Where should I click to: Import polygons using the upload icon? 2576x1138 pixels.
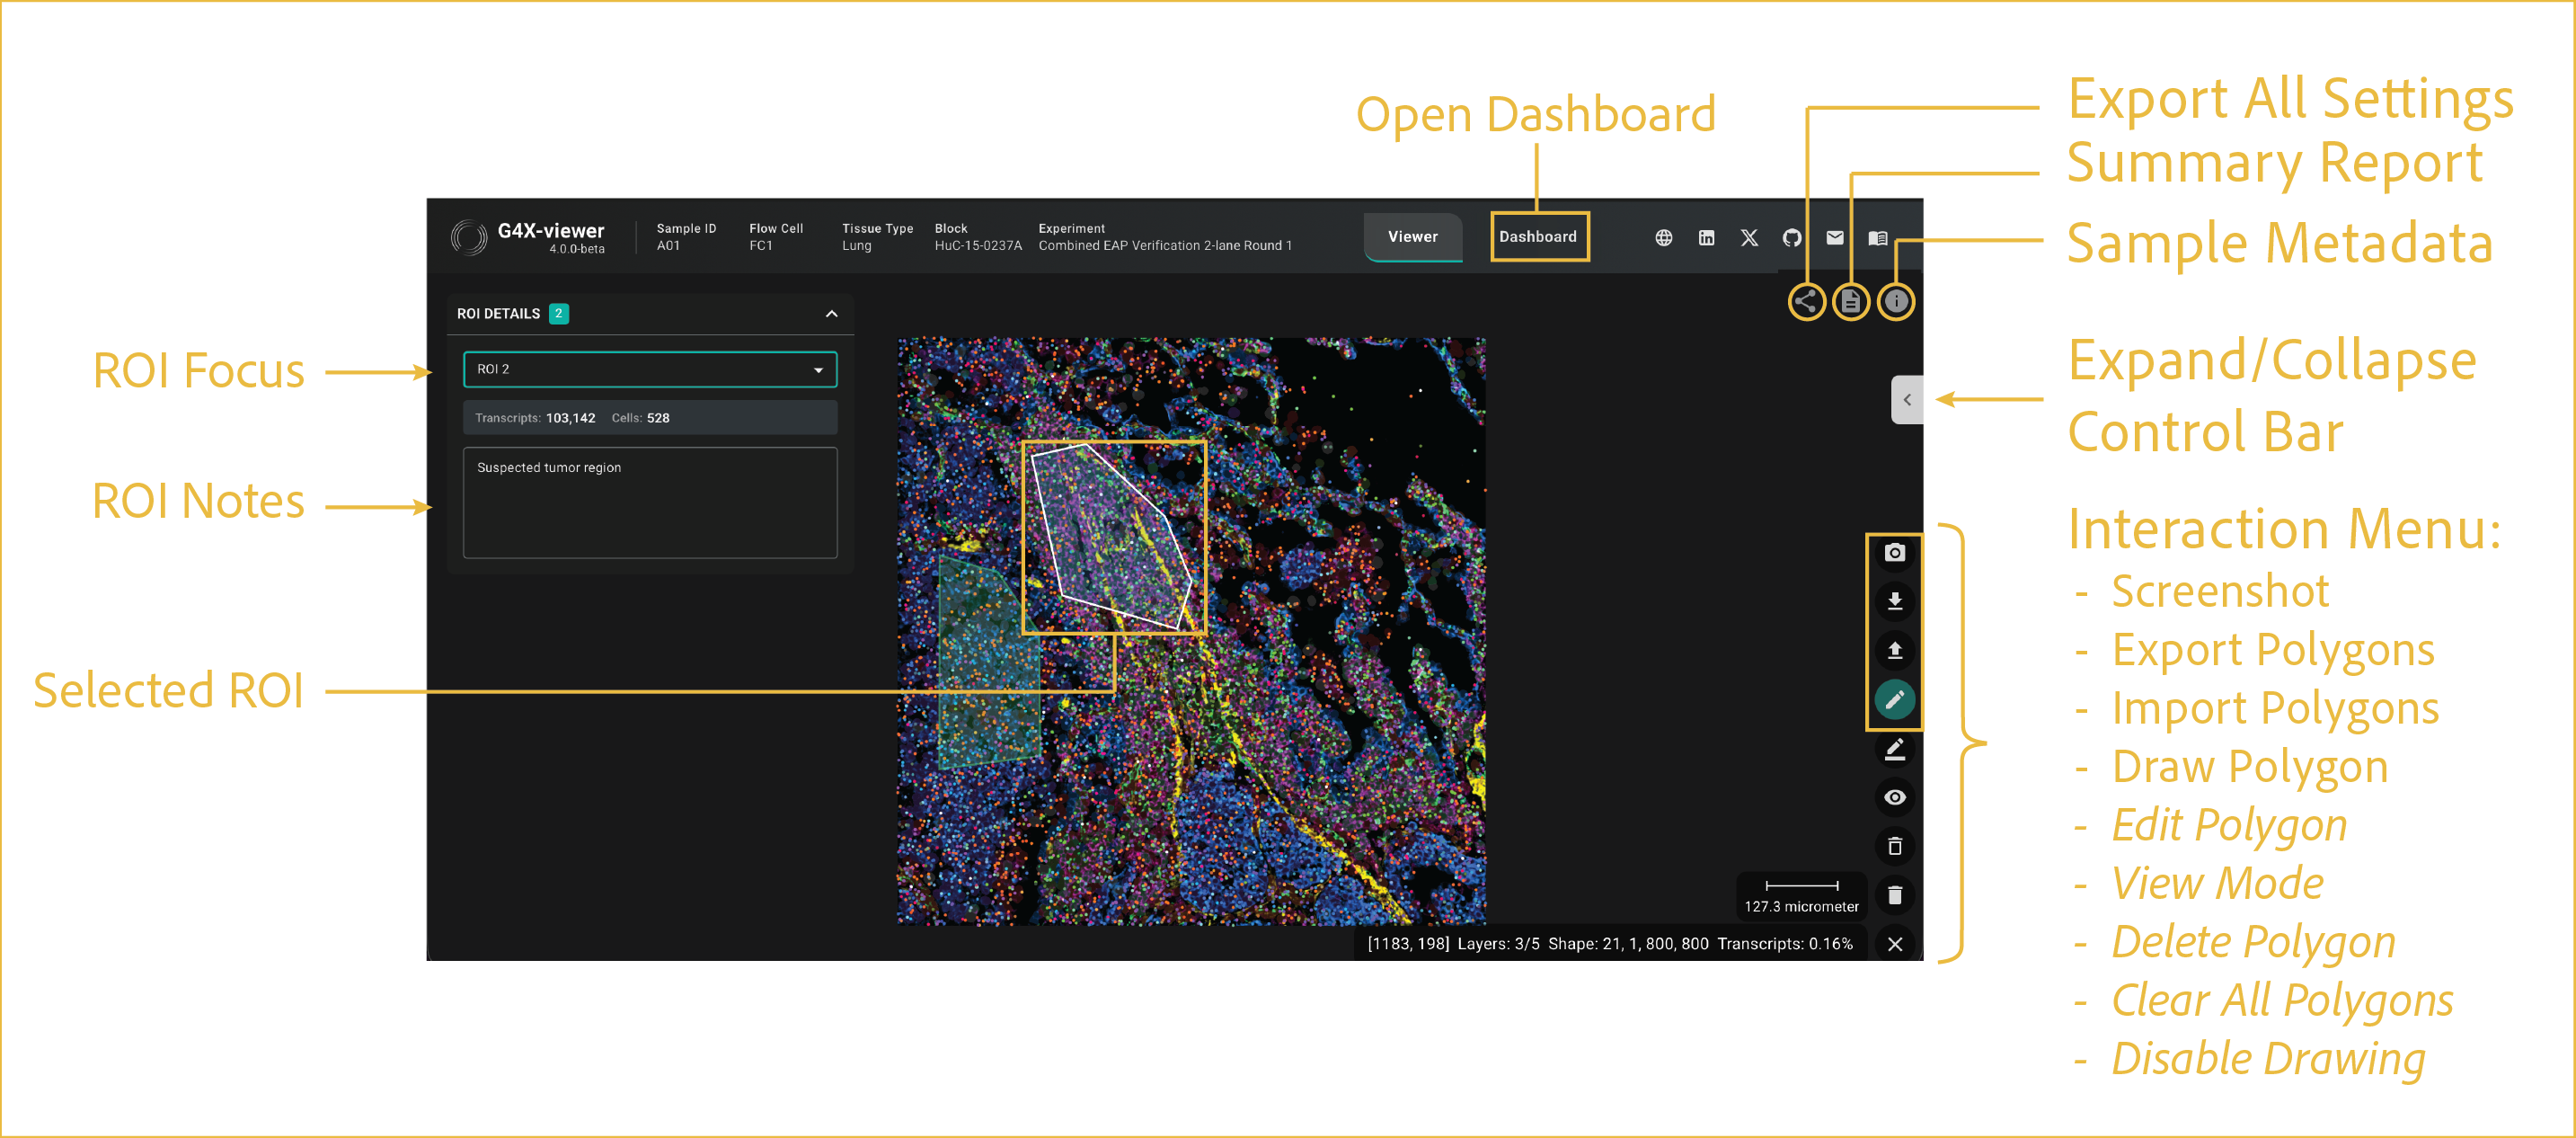pos(1894,650)
